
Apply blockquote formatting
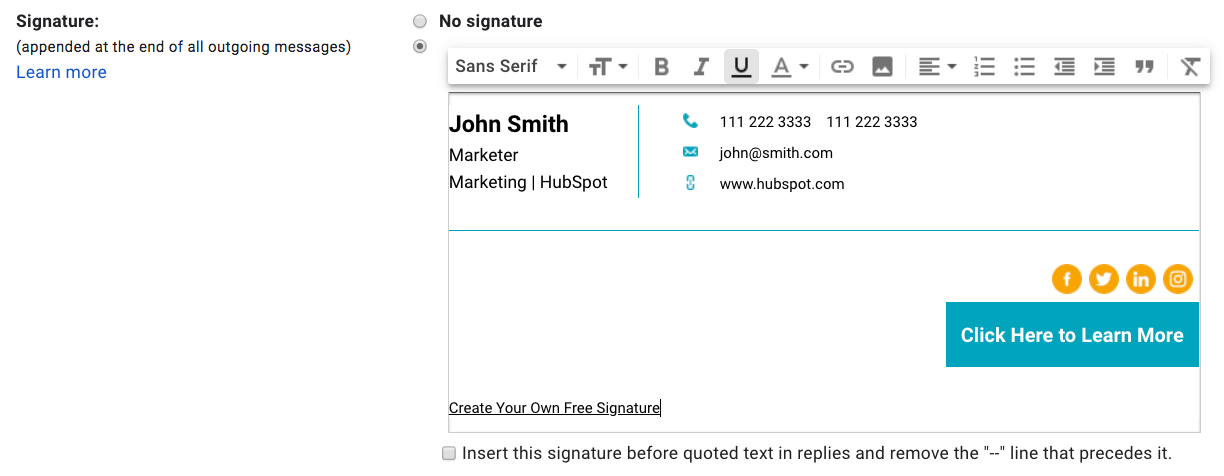(1144, 67)
